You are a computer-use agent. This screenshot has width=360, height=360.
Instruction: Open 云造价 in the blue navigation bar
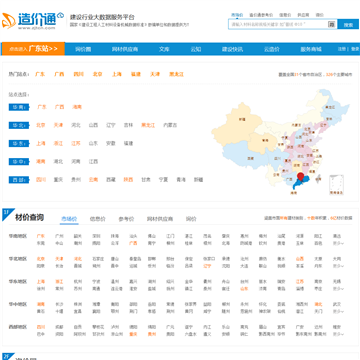(272, 49)
